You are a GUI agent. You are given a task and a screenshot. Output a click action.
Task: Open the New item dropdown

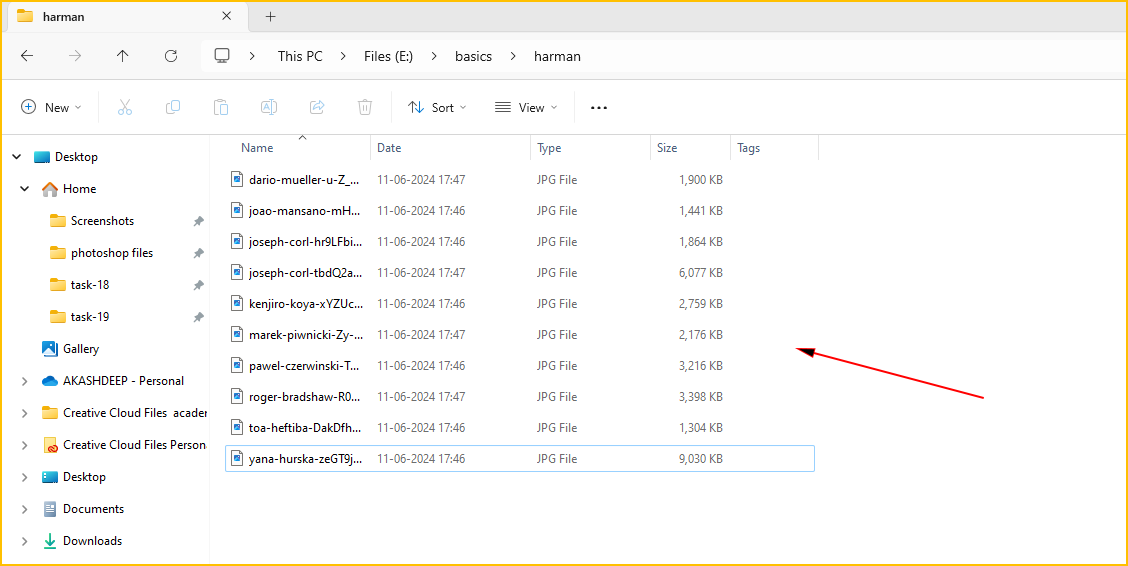[51, 107]
